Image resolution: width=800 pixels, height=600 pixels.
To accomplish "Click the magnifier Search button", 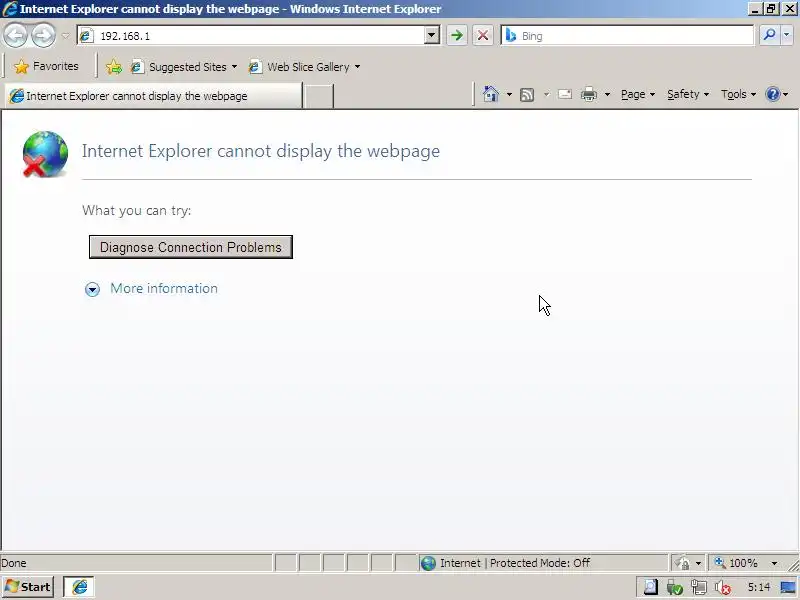I will [x=769, y=35].
